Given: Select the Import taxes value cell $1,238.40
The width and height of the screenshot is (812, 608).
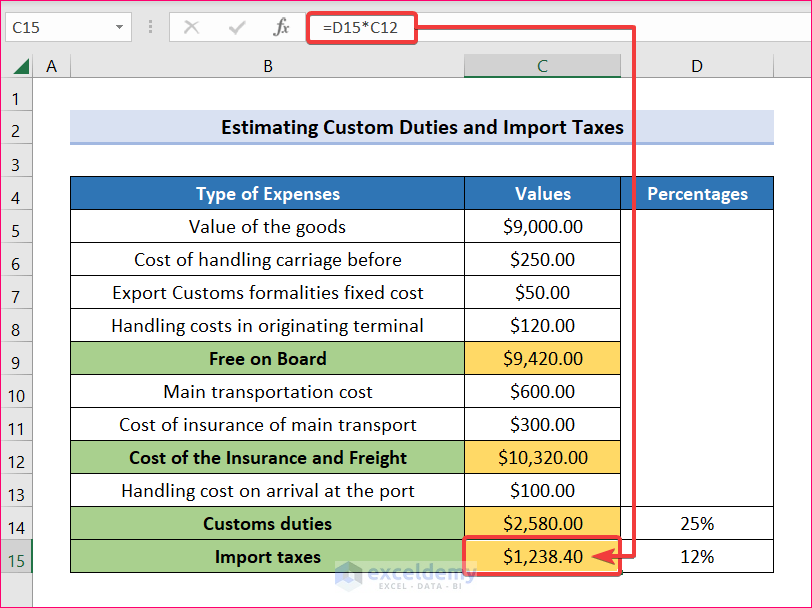Looking at the screenshot, I should (x=542, y=557).
